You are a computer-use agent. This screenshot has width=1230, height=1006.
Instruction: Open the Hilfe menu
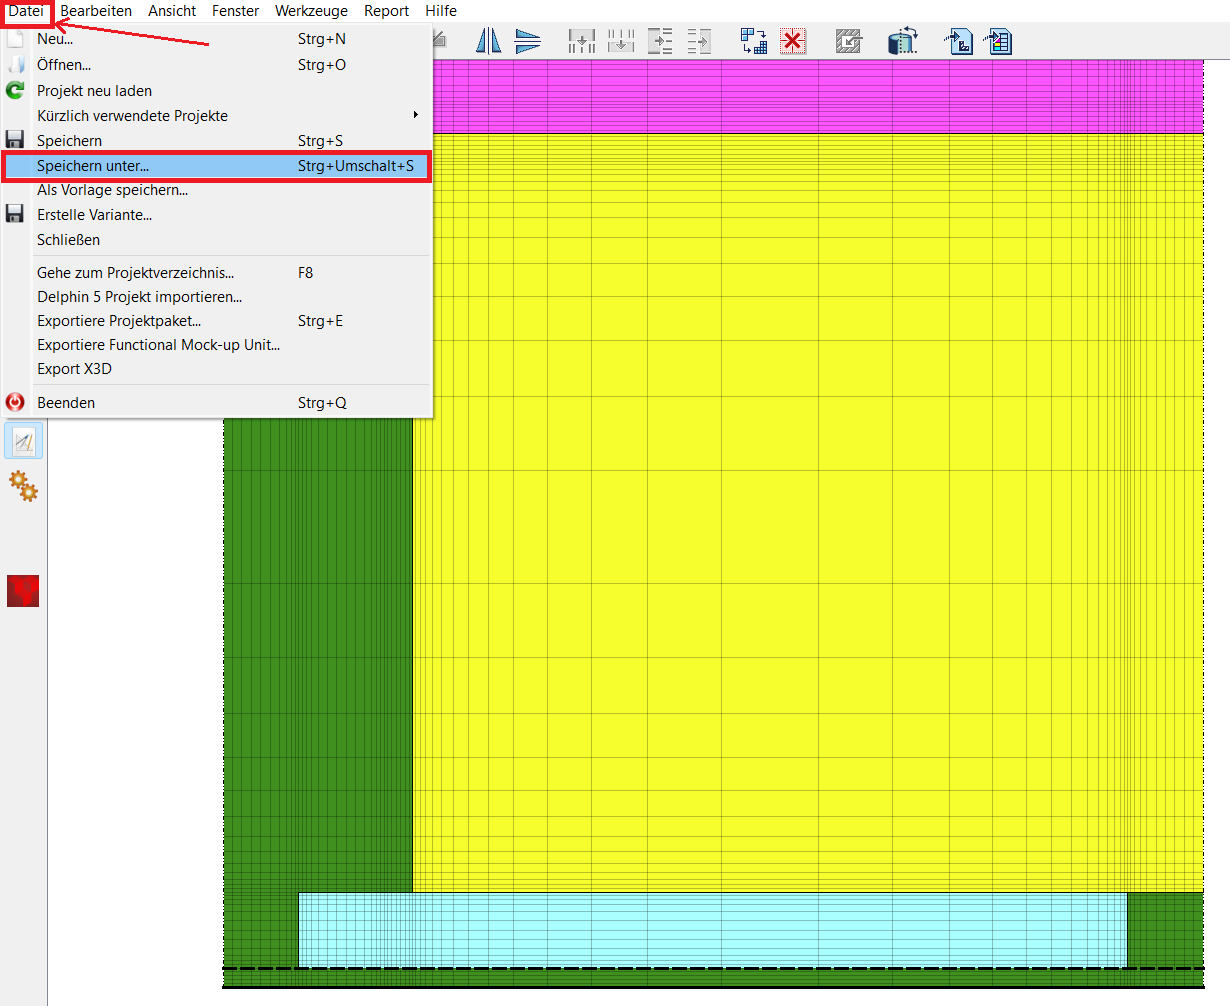tap(441, 11)
